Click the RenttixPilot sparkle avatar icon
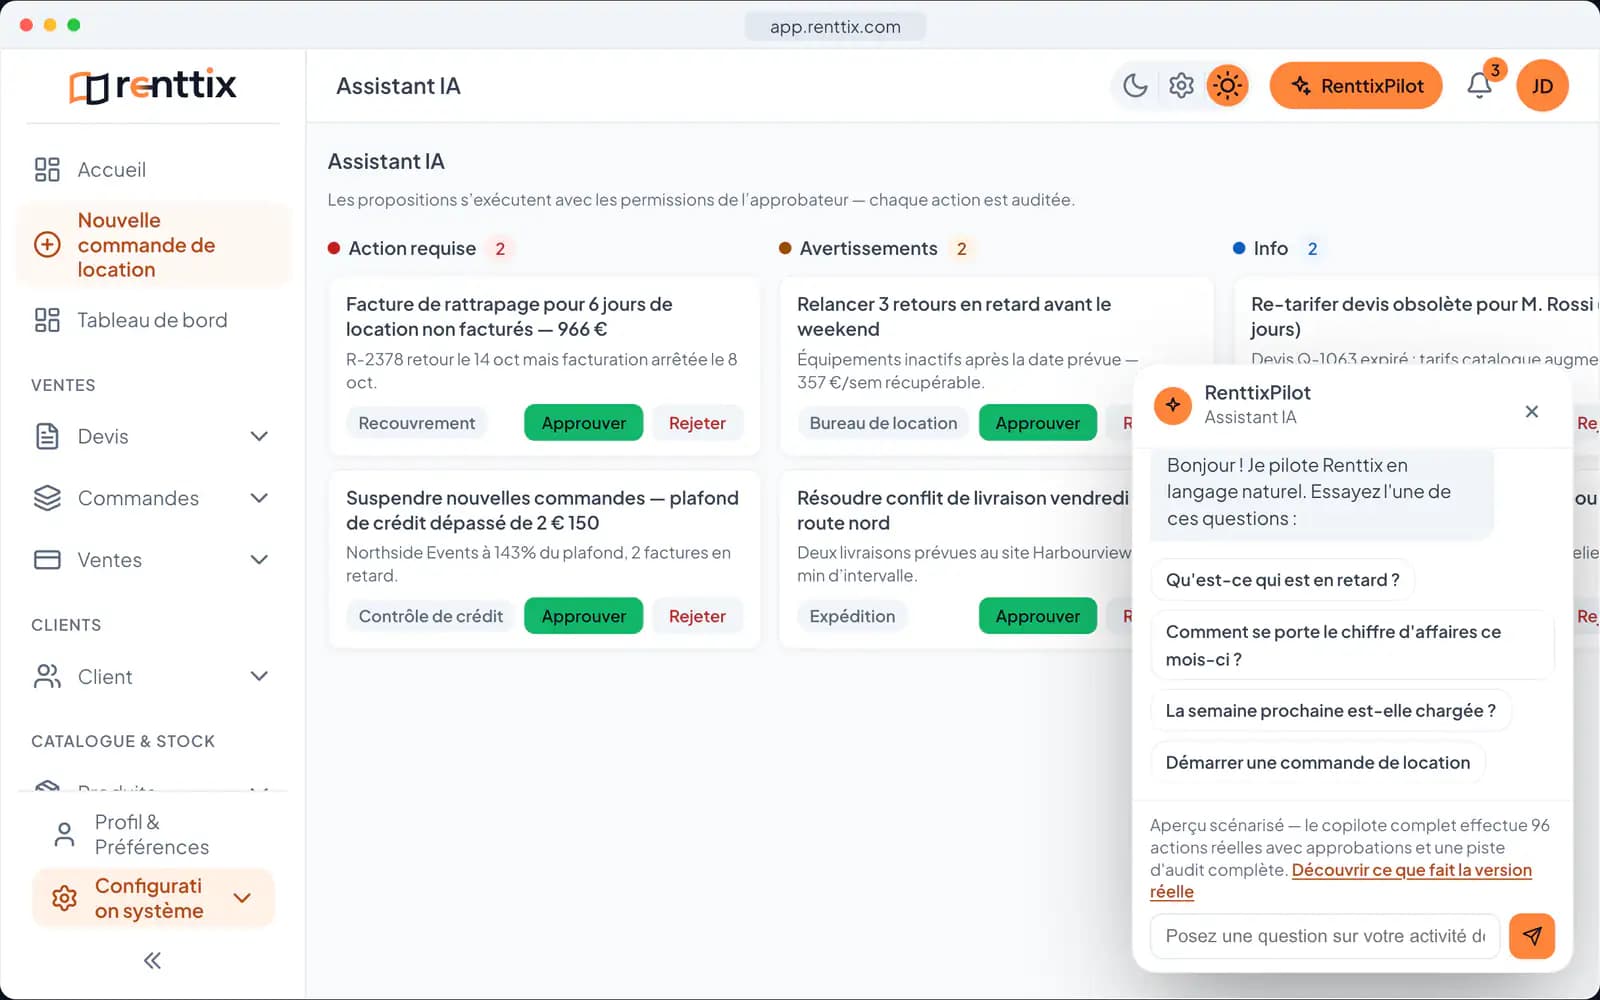The height and width of the screenshot is (1000, 1600). coord(1173,405)
